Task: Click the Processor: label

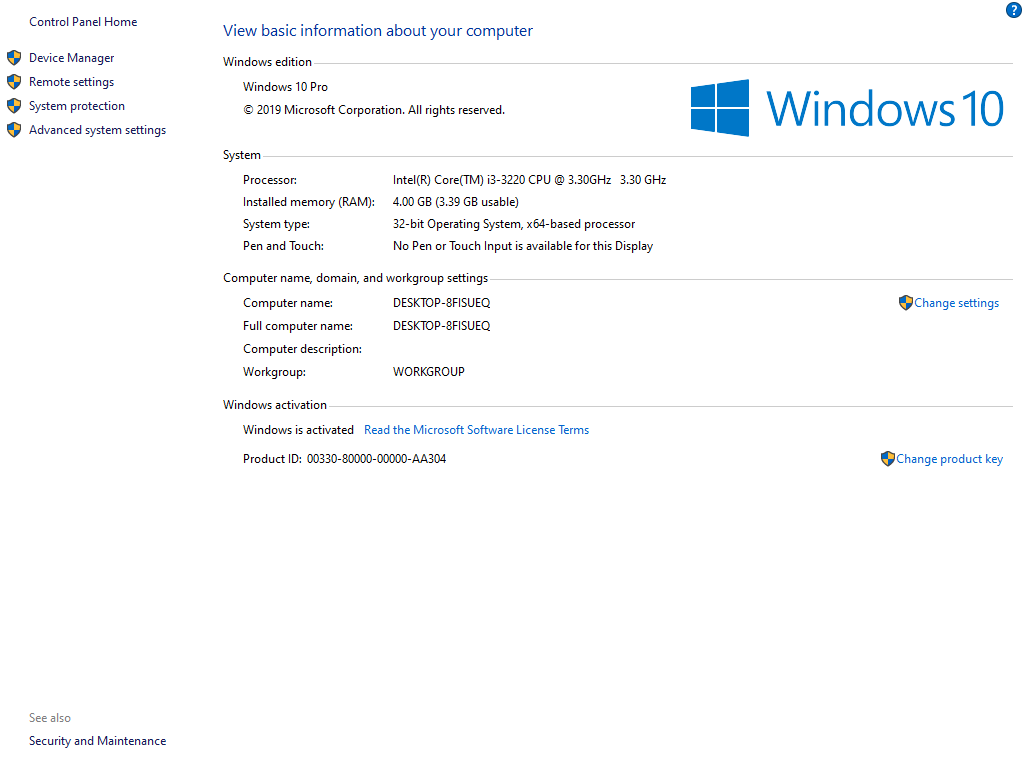Action: coord(270,180)
